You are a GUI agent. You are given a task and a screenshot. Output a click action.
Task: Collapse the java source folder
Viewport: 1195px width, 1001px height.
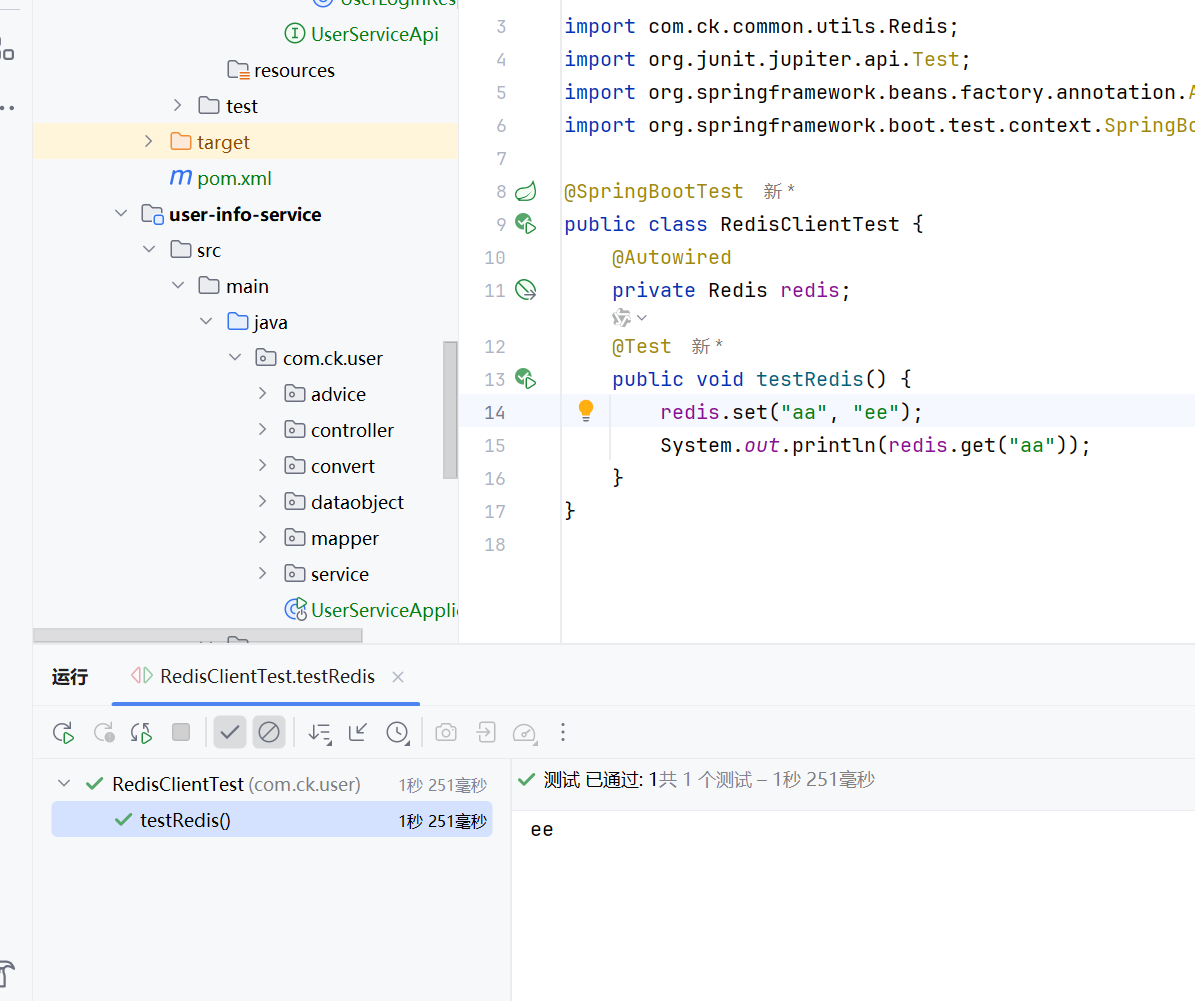coord(207,322)
